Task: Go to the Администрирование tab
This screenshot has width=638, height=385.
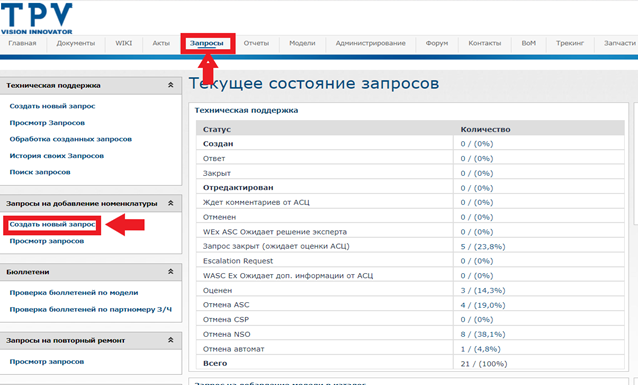Action: tap(371, 43)
